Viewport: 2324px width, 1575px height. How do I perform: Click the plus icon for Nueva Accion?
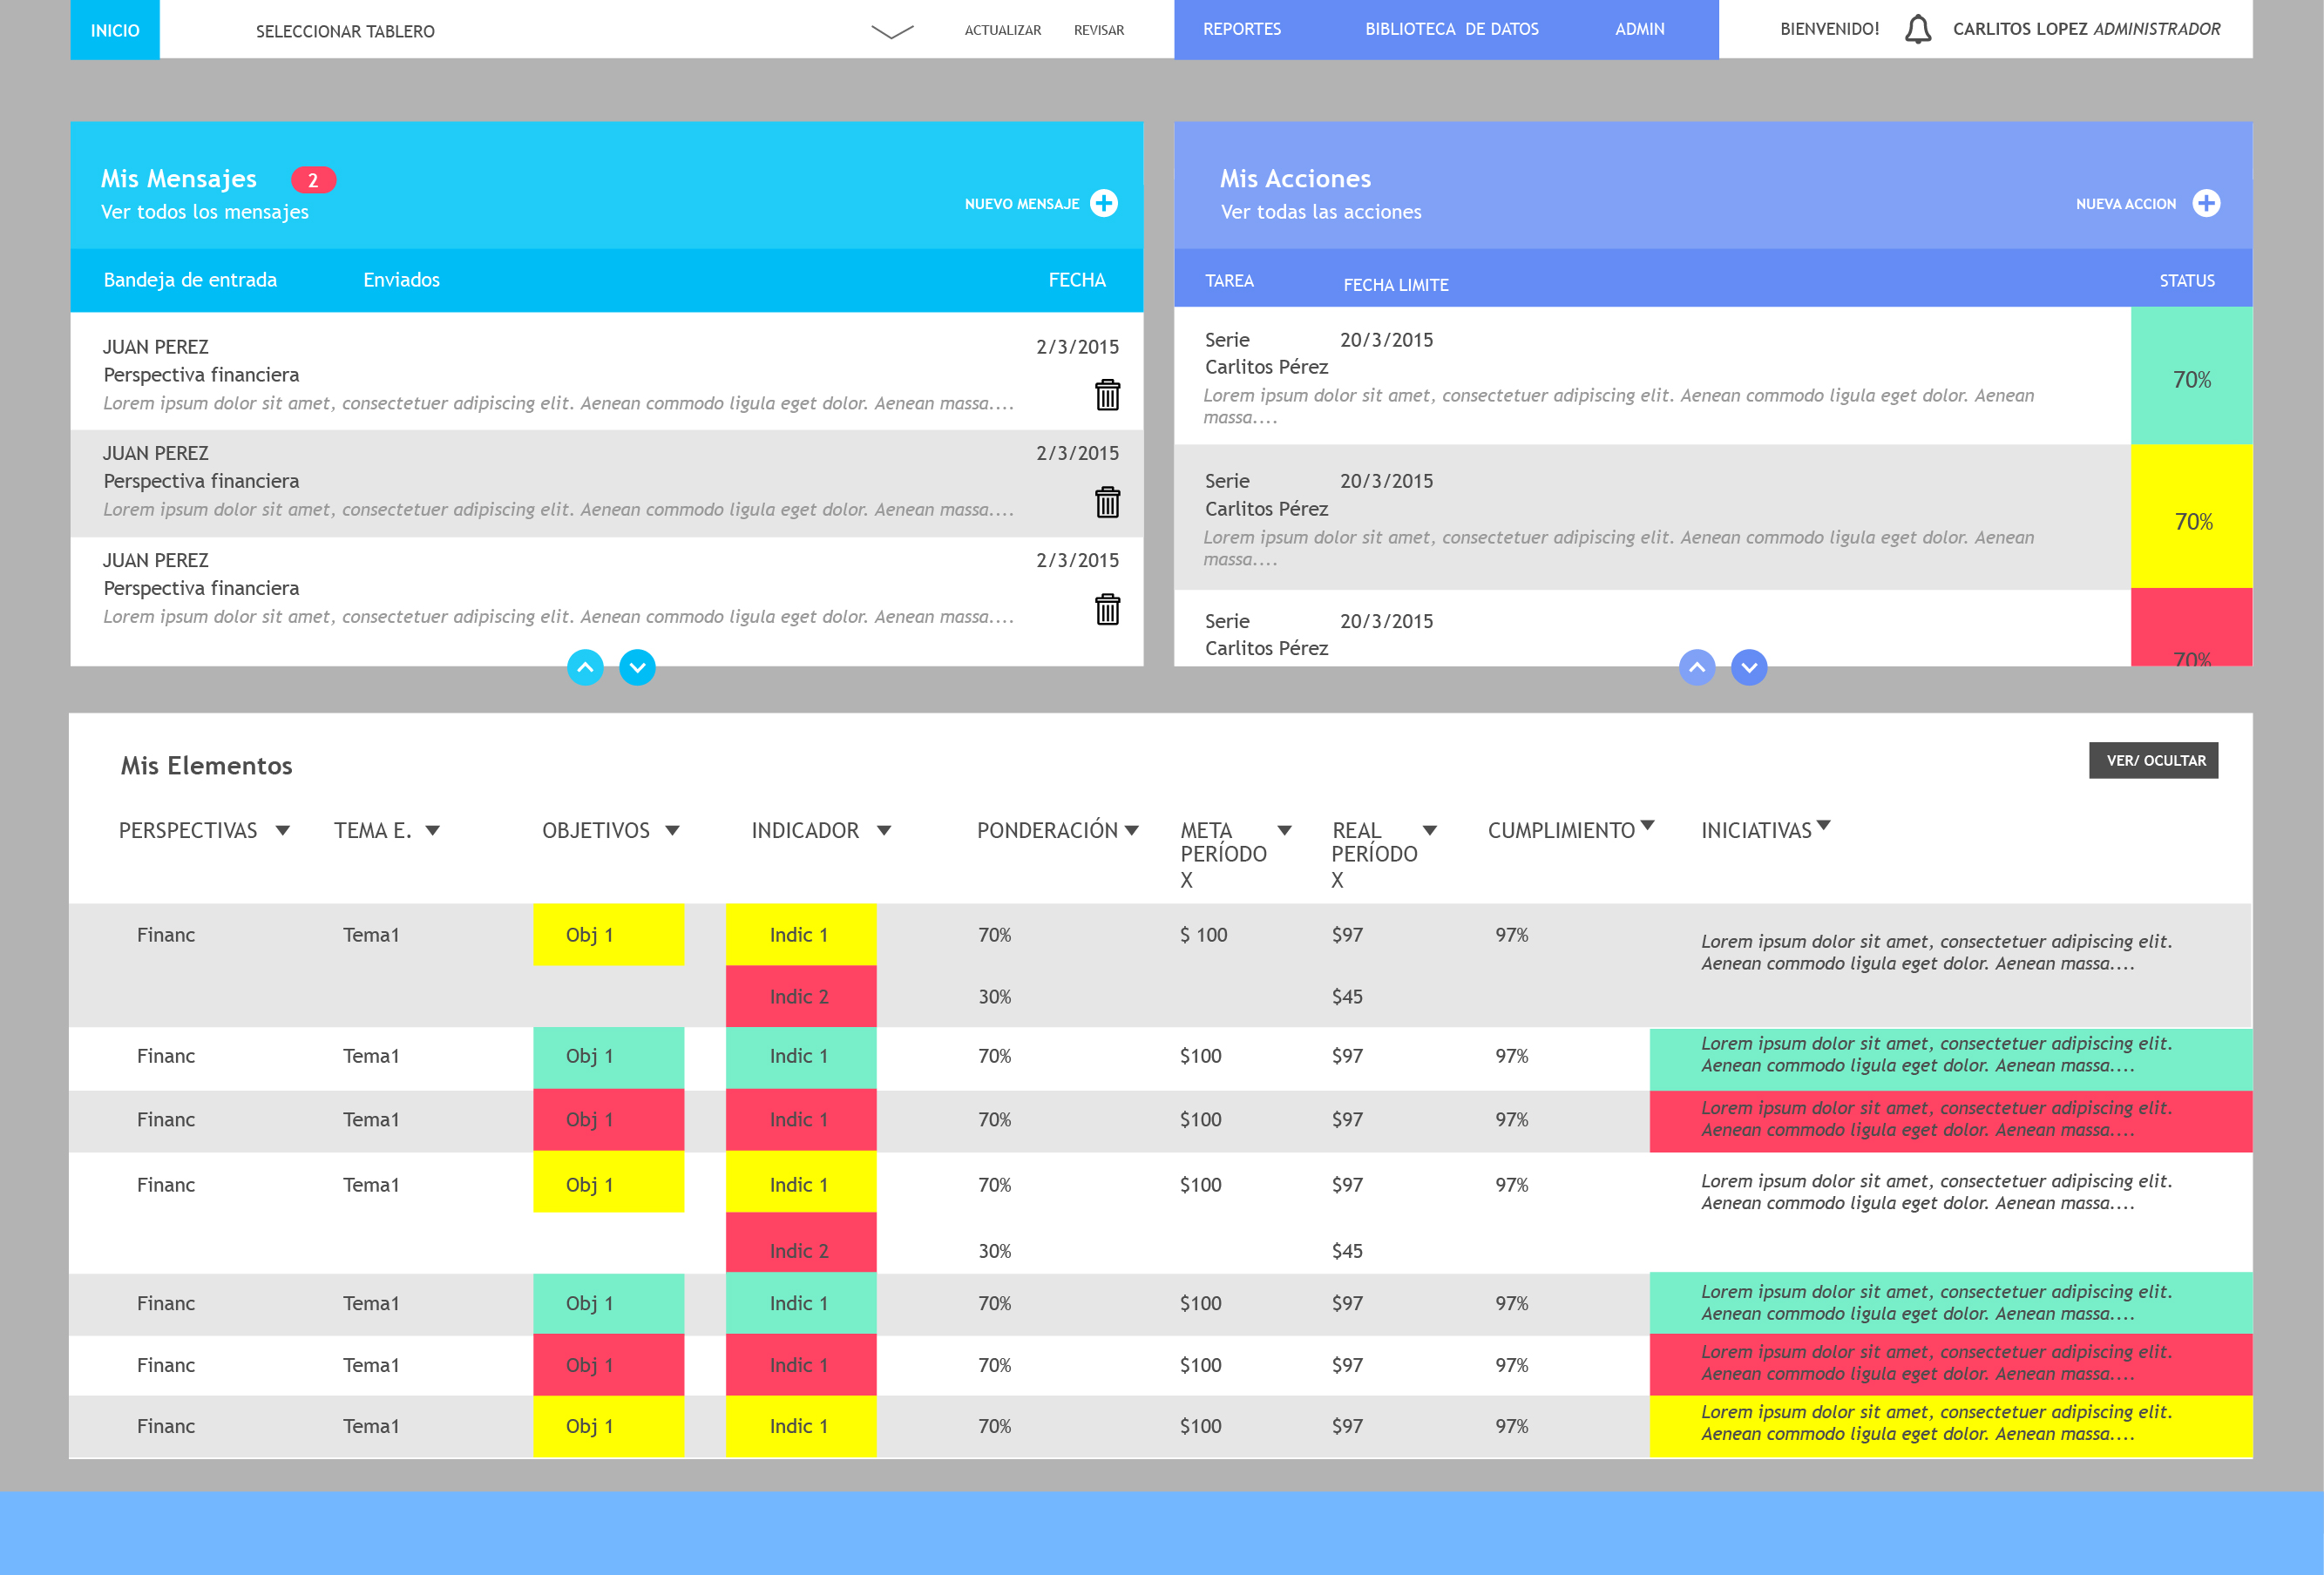click(2205, 203)
